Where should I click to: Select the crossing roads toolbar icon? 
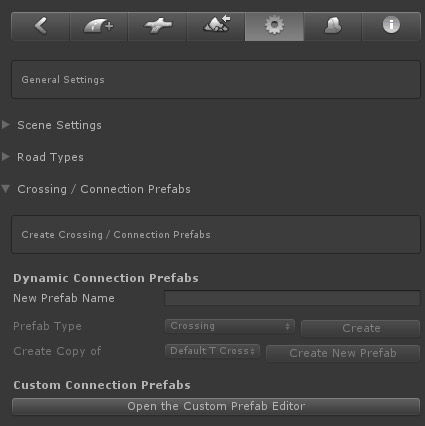tap(157, 26)
